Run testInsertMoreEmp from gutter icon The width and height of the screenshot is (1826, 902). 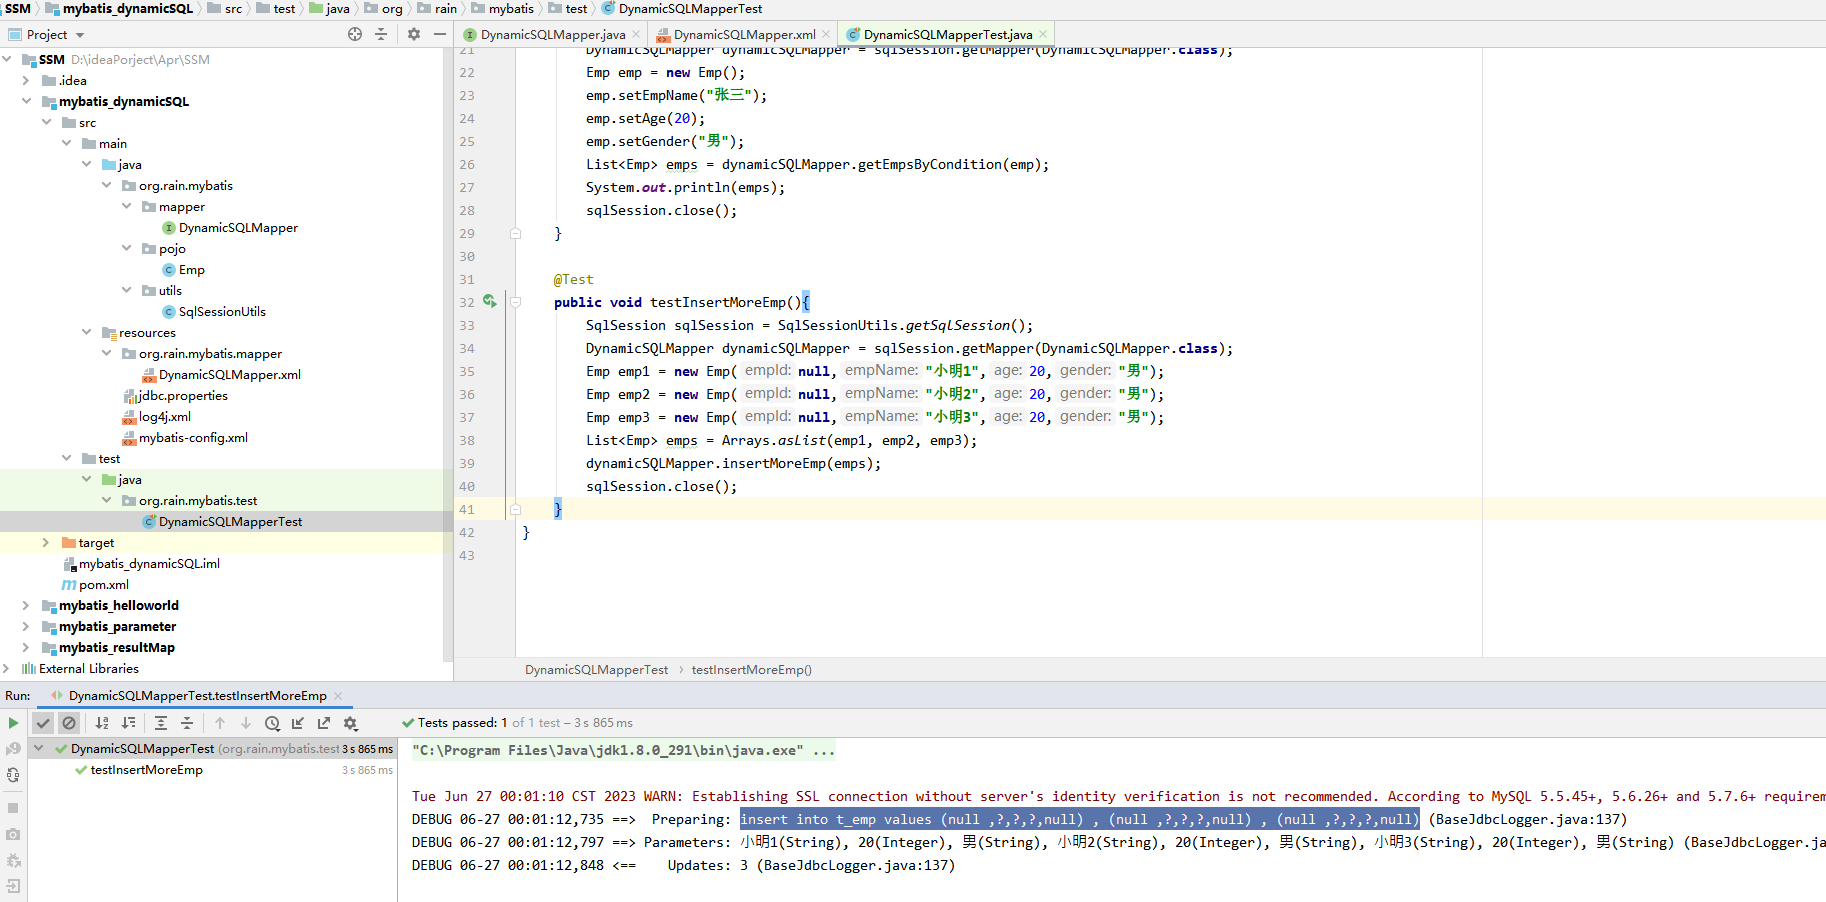pos(489,301)
